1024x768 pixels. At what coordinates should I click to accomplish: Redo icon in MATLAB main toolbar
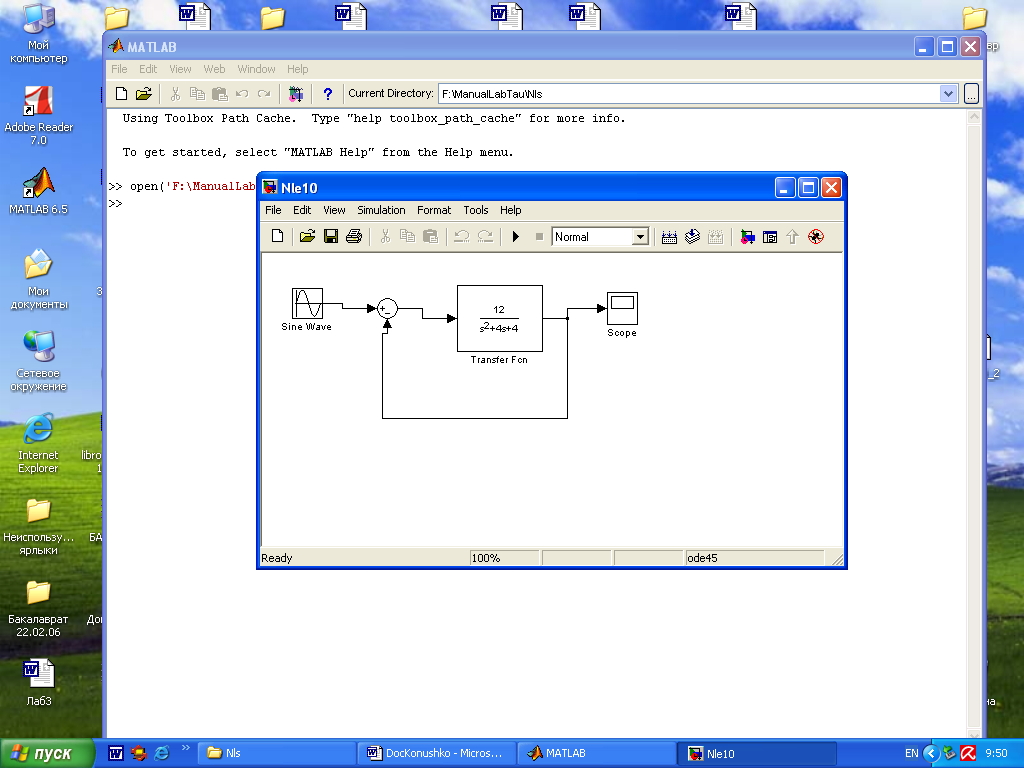click(x=264, y=93)
